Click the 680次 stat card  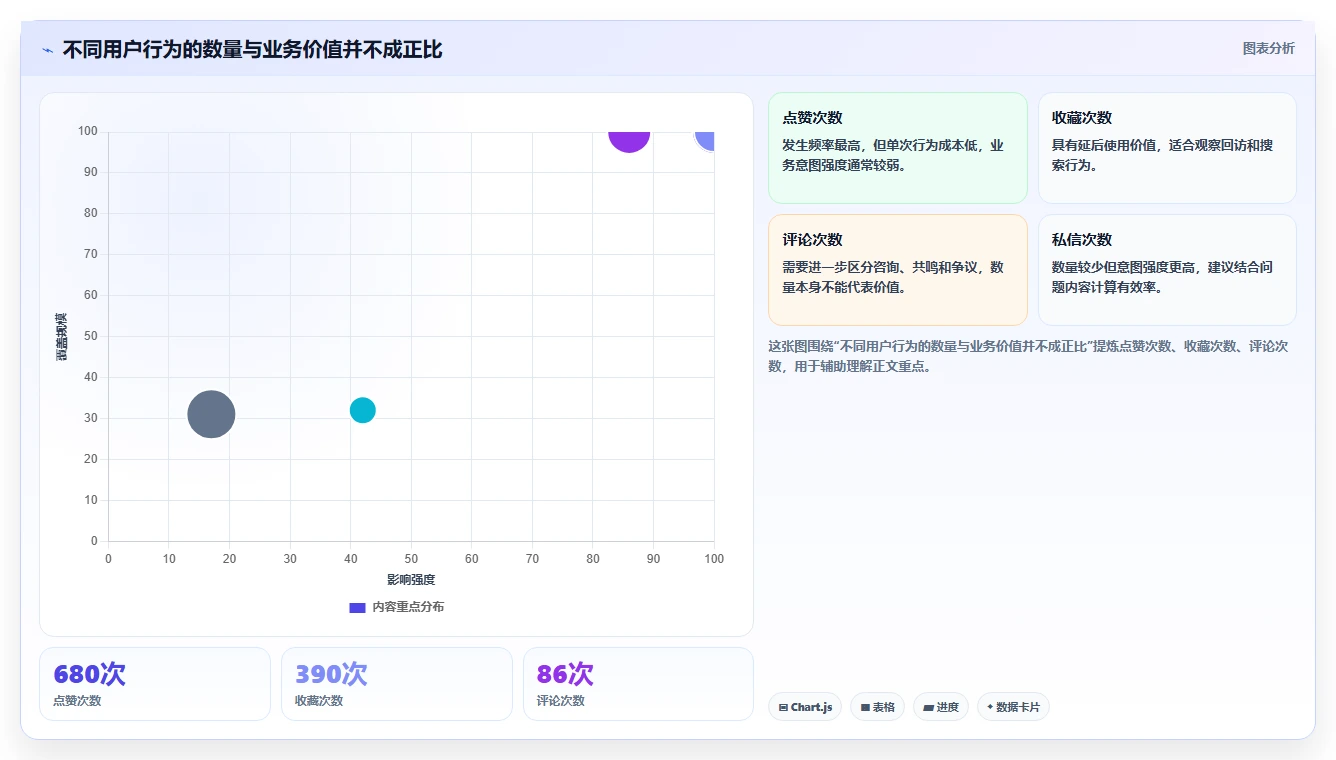[155, 684]
